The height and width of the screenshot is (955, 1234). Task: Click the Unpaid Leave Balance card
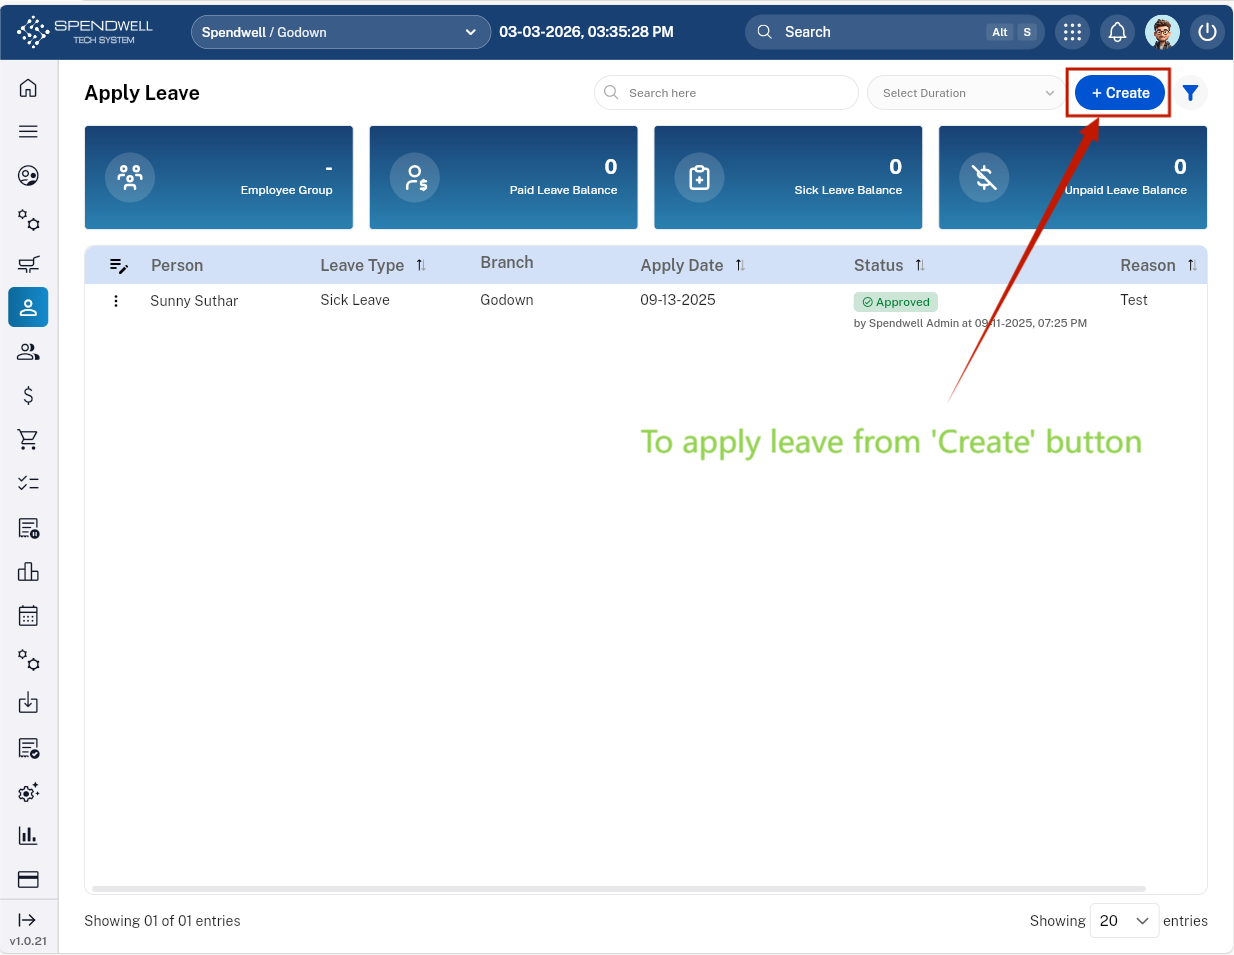(1073, 178)
